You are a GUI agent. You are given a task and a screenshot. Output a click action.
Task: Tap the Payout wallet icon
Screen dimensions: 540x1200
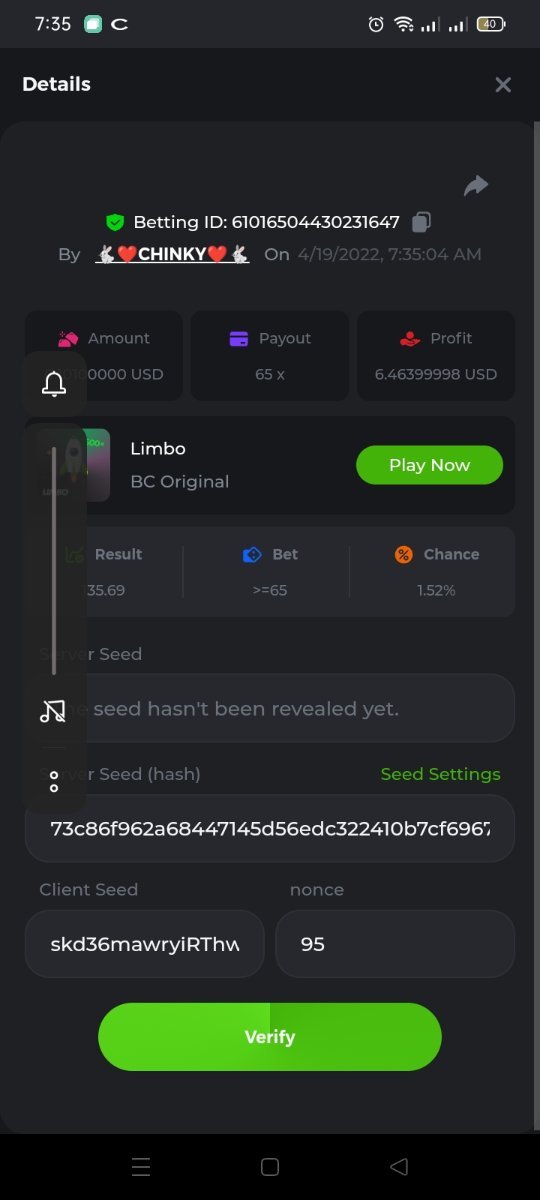(239, 338)
